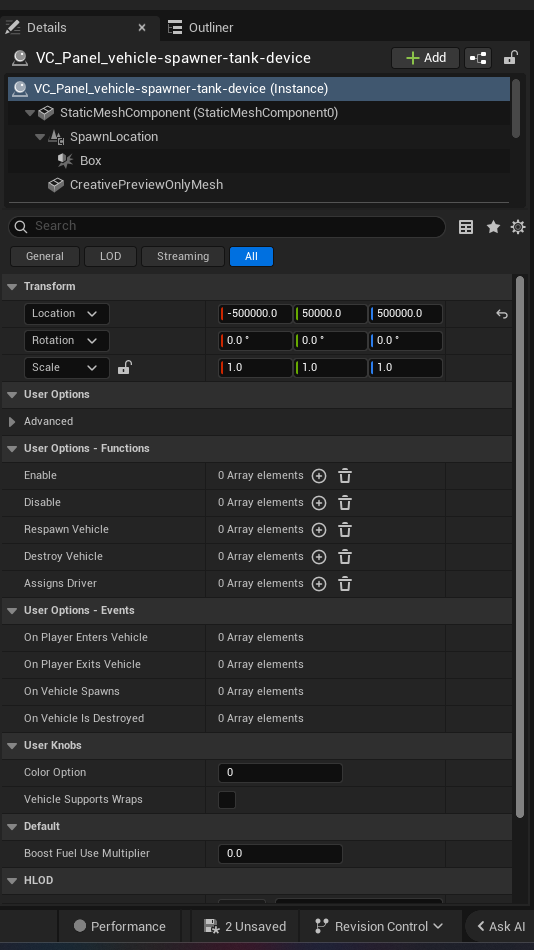The width and height of the screenshot is (534, 950).
Task: Collapse the Transform section
Action: pos(12,287)
